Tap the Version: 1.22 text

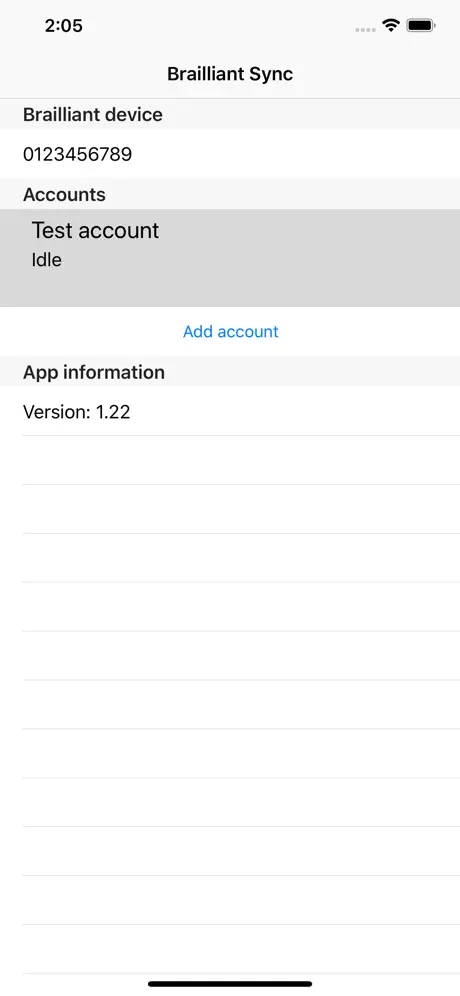point(77,412)
